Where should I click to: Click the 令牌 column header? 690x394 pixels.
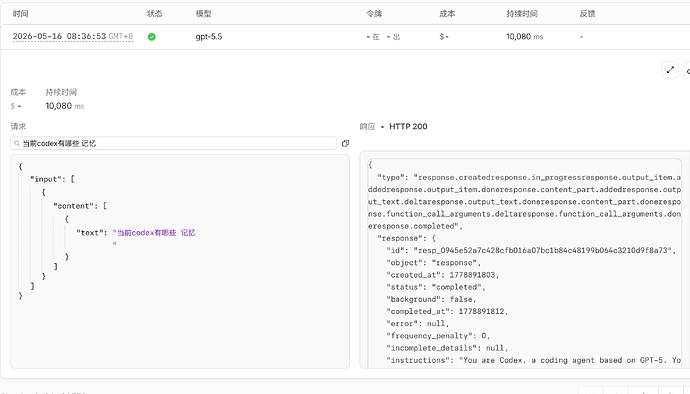tap(374, 14)
